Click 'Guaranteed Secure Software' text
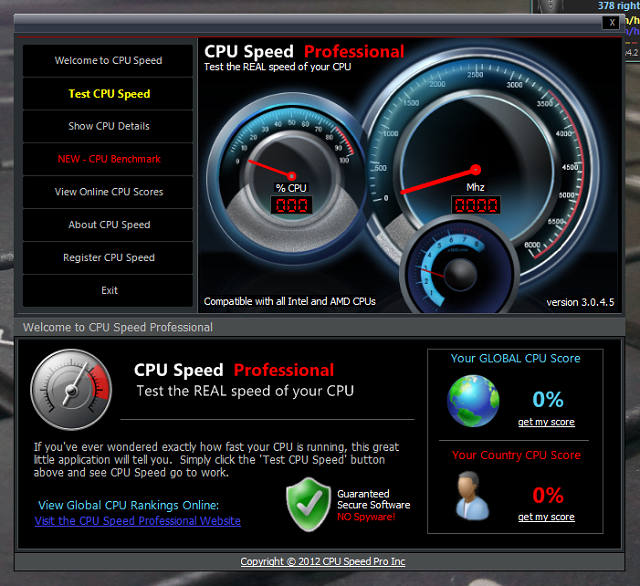 click(x=373, y=499)
